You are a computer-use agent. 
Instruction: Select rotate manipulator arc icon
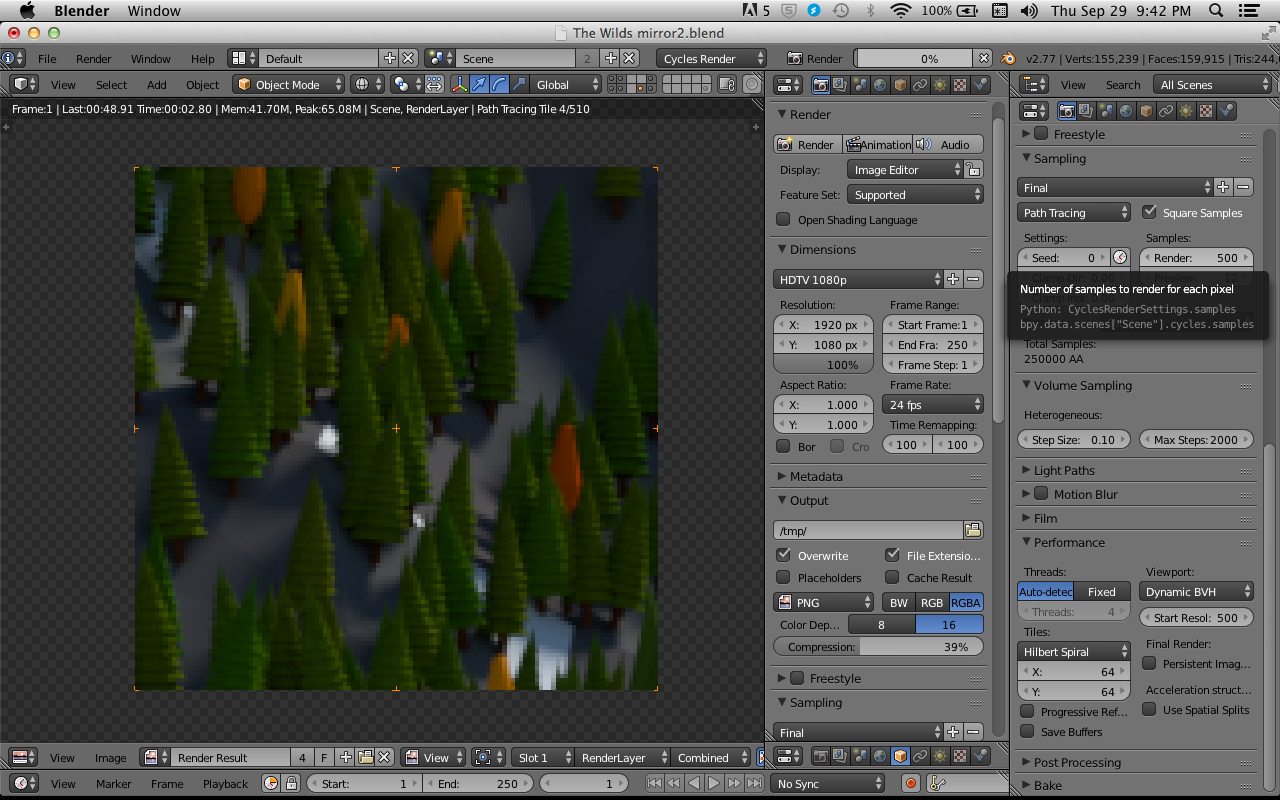pyautogui.click(x=499, y=85)
